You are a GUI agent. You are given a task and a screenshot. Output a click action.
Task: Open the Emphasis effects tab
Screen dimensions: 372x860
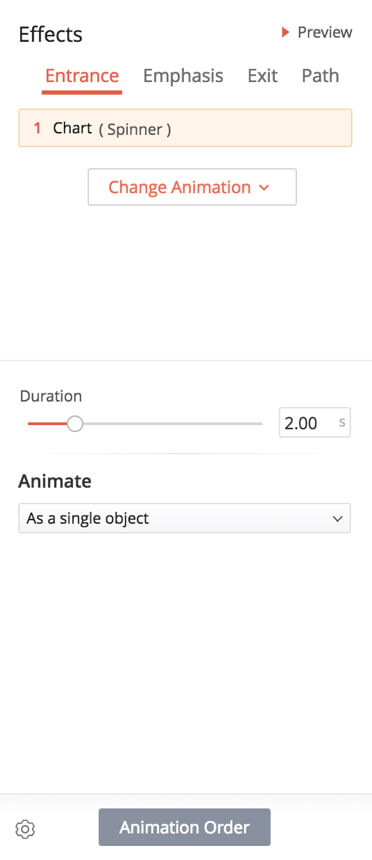tap(183, 76)
